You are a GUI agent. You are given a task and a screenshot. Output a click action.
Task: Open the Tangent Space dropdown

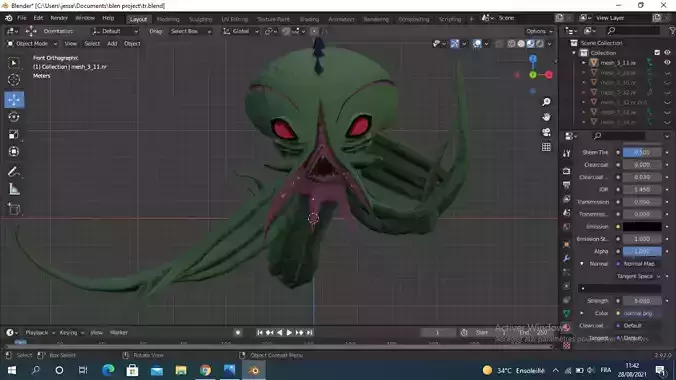click(x=639, y=276)
